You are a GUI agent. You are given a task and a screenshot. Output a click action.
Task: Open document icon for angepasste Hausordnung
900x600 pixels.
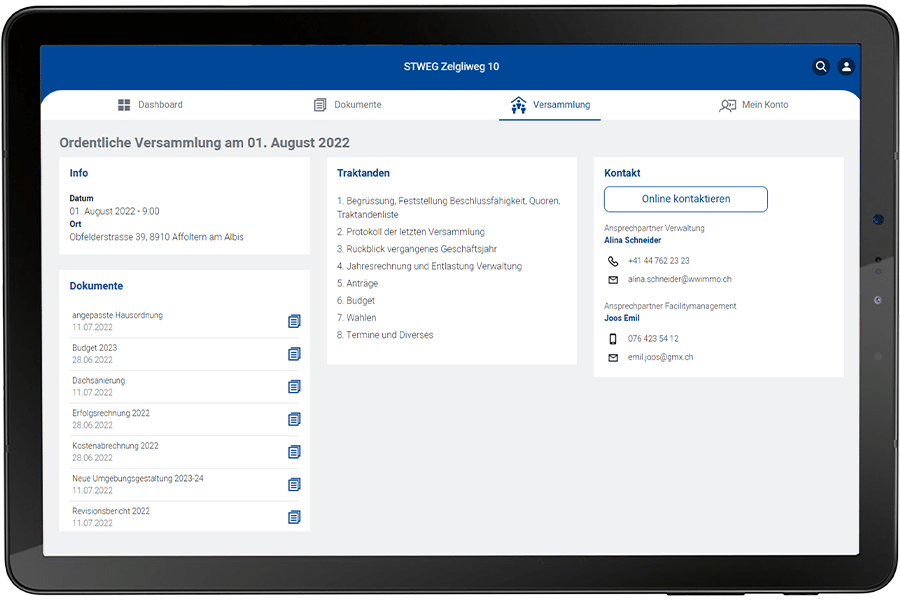[x=294, y=321]
